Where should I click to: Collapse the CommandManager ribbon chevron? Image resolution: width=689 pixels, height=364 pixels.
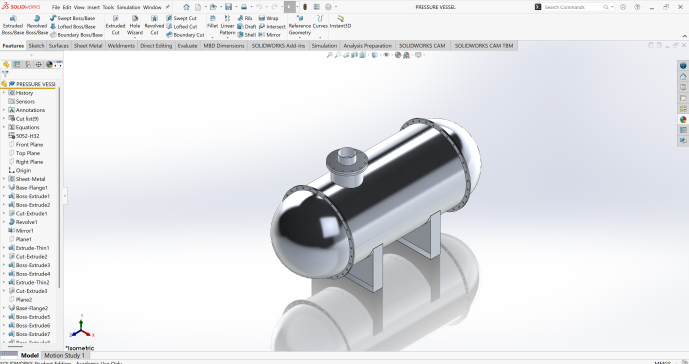click(684, 36)
